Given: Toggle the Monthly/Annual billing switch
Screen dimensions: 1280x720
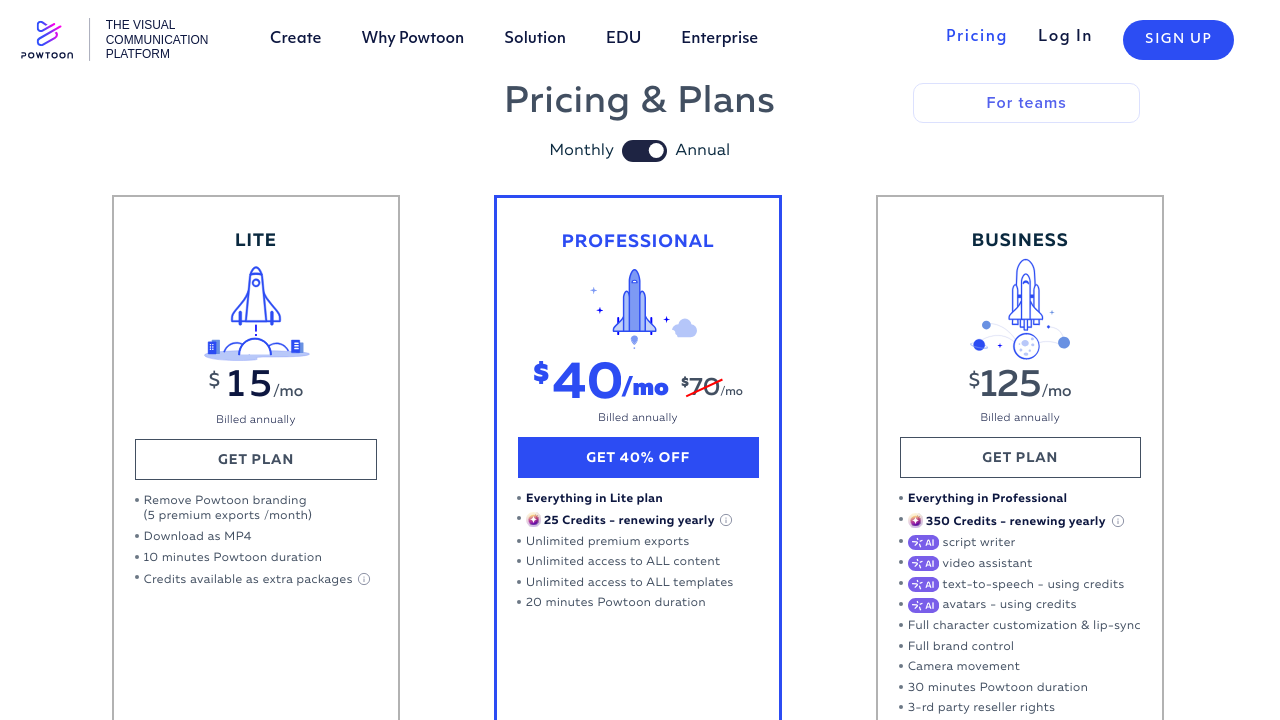Looking at the screenshot, I should click(x=644, y=151).
